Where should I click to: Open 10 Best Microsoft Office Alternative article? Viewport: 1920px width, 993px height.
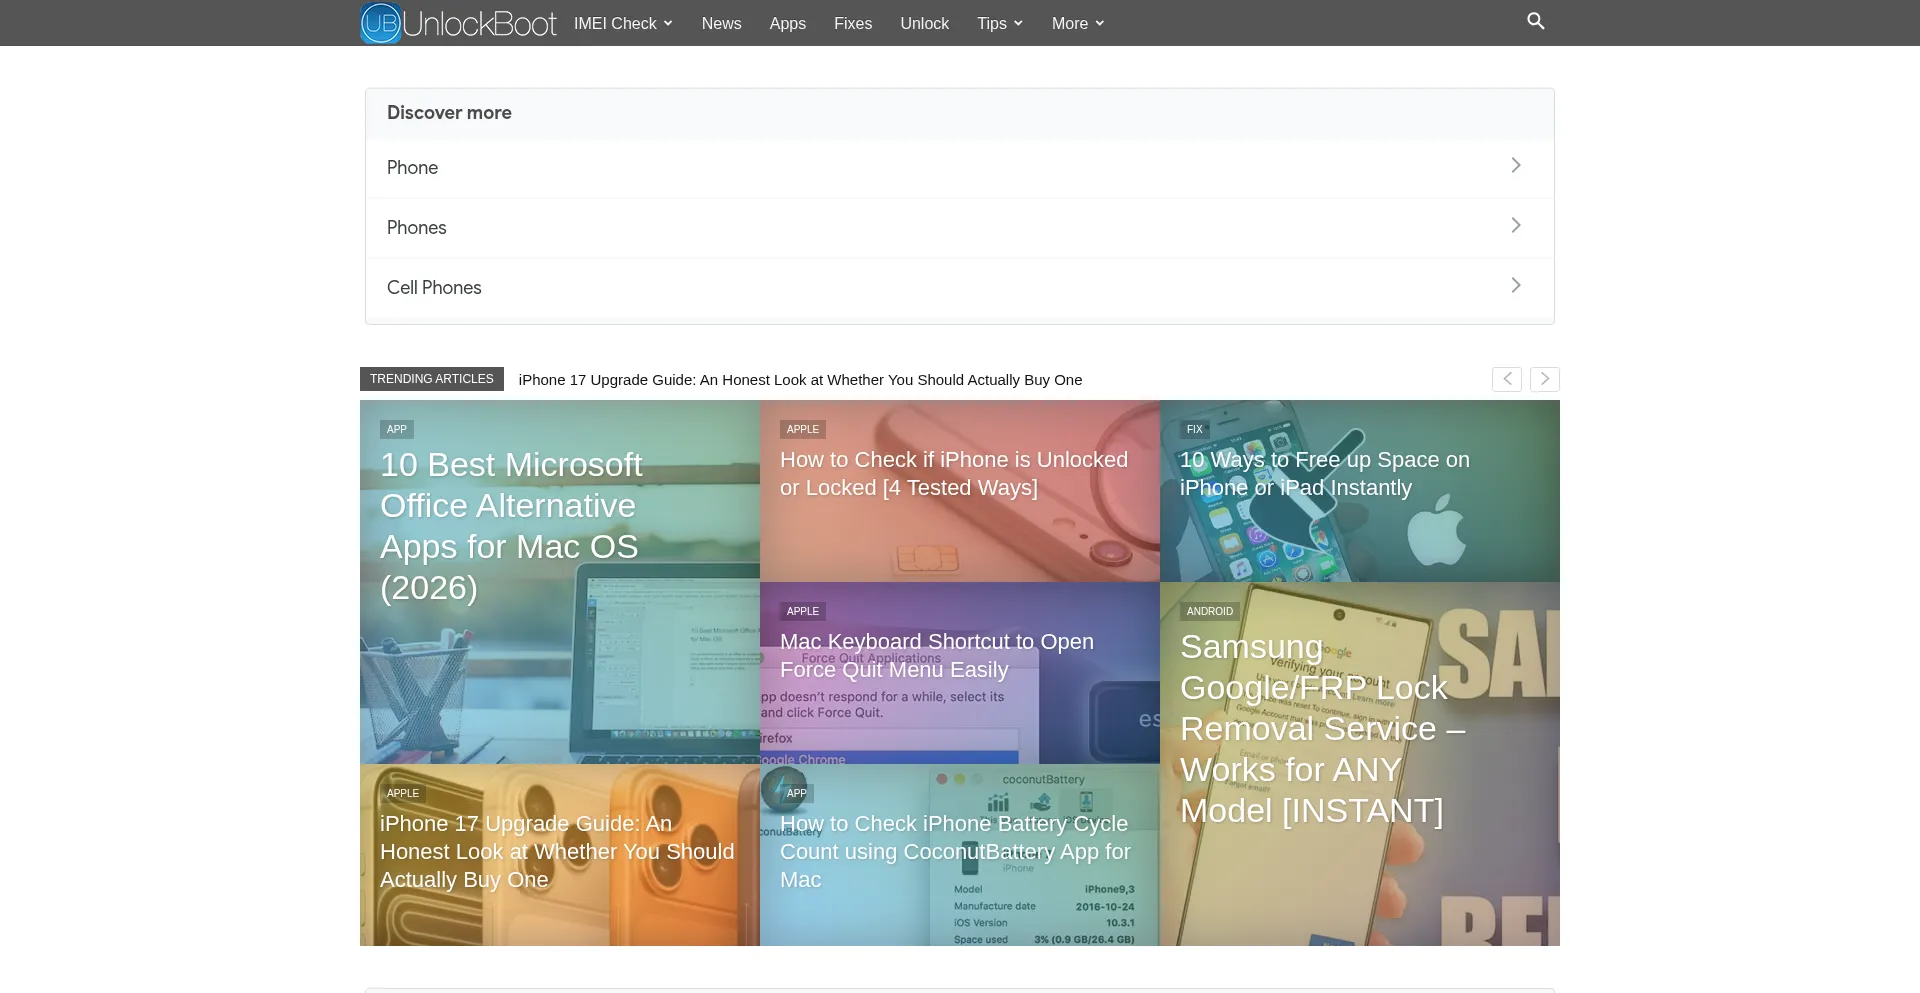(511, 526)
